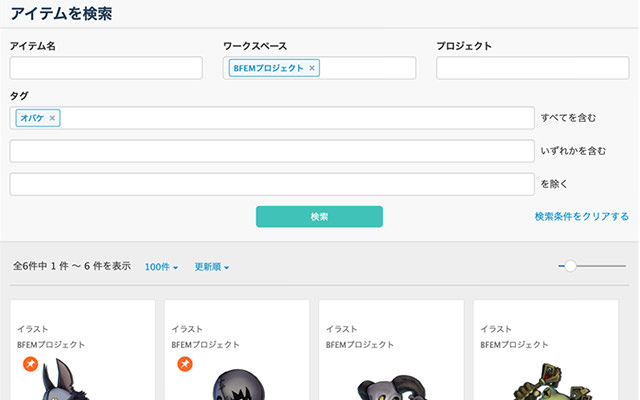
Task: Open the 100件 per-page dropdown
Action: (x=161, y=267)
